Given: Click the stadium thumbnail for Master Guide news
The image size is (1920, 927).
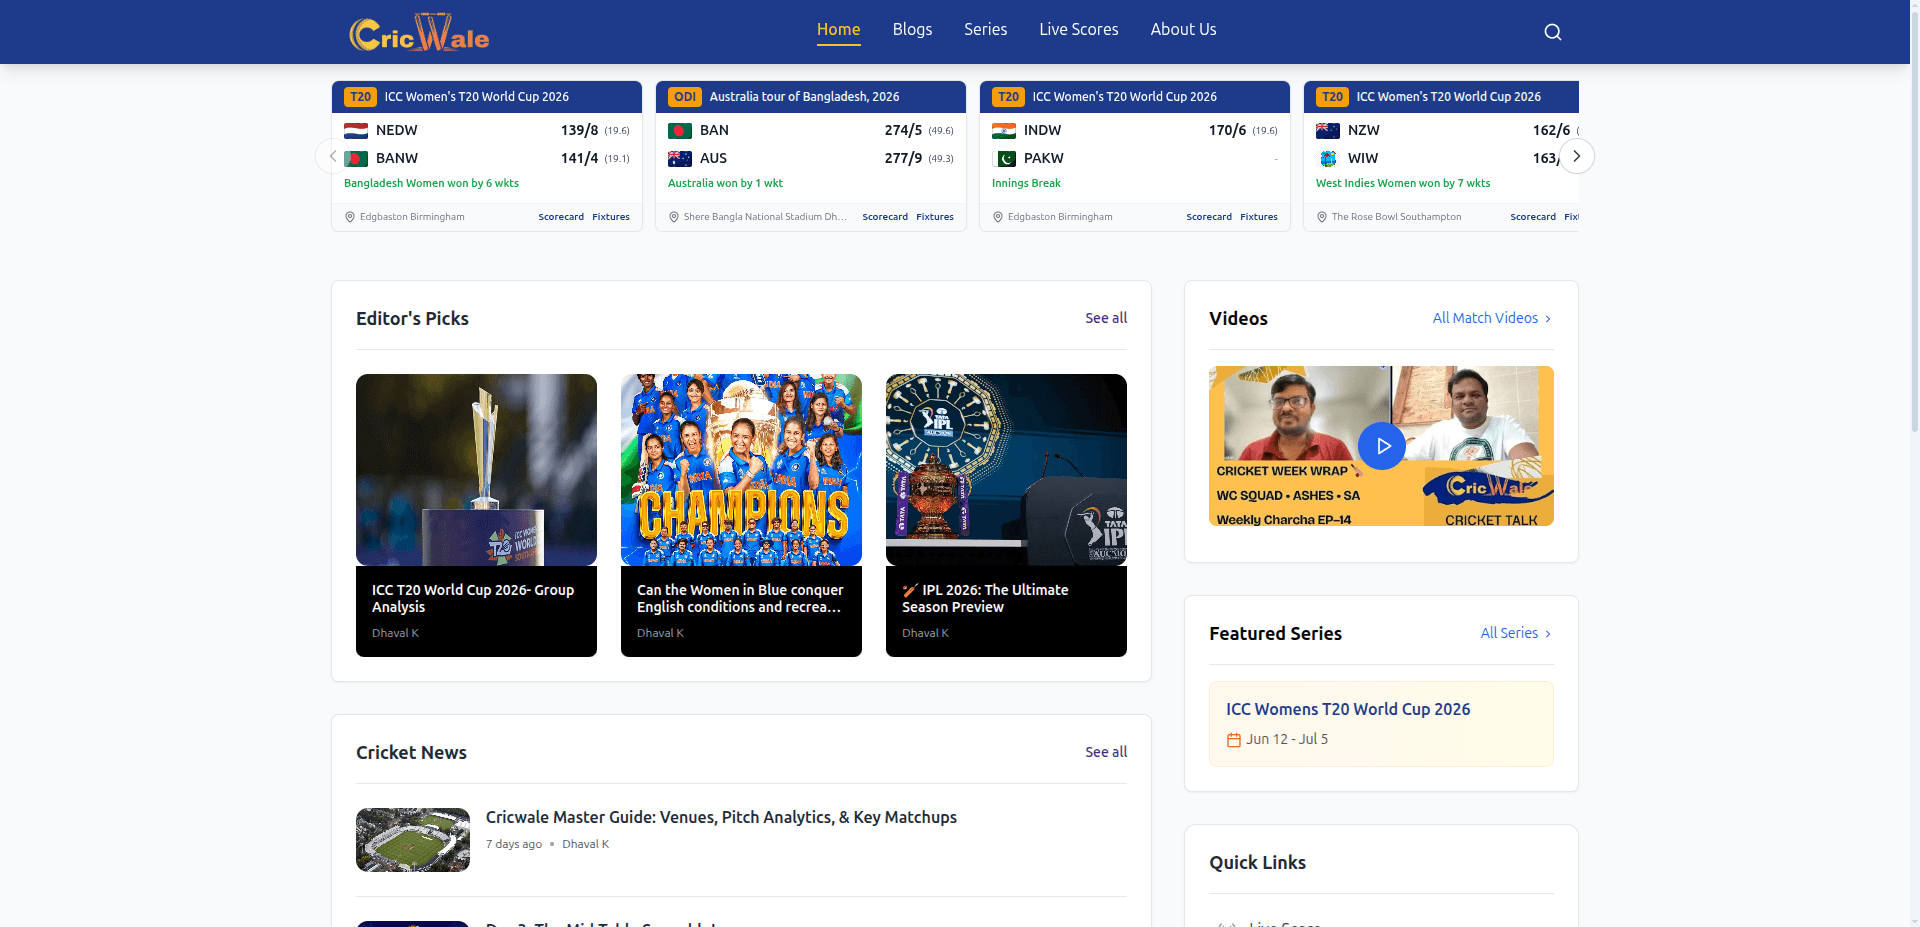Looking at the screenshot, I should coord(413,840).
